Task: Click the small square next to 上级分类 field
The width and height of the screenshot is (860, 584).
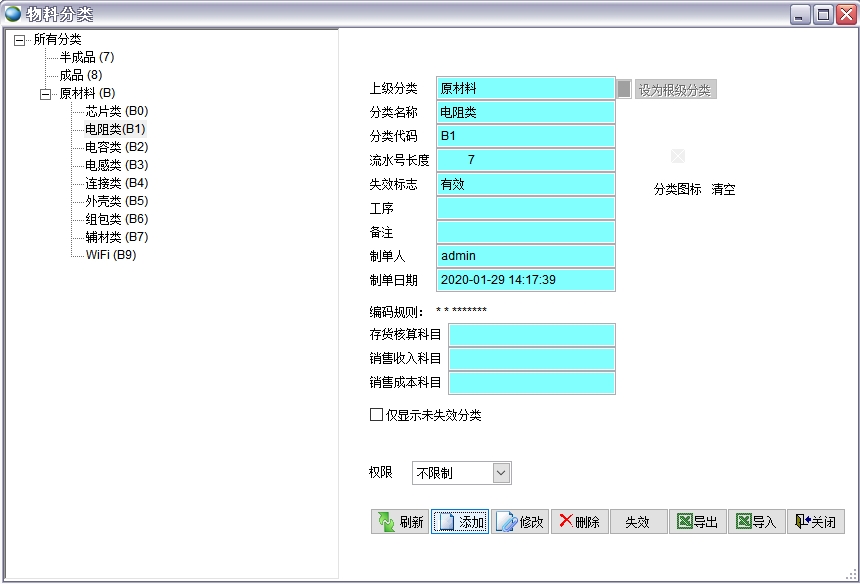Action: [x=624, y=89]
